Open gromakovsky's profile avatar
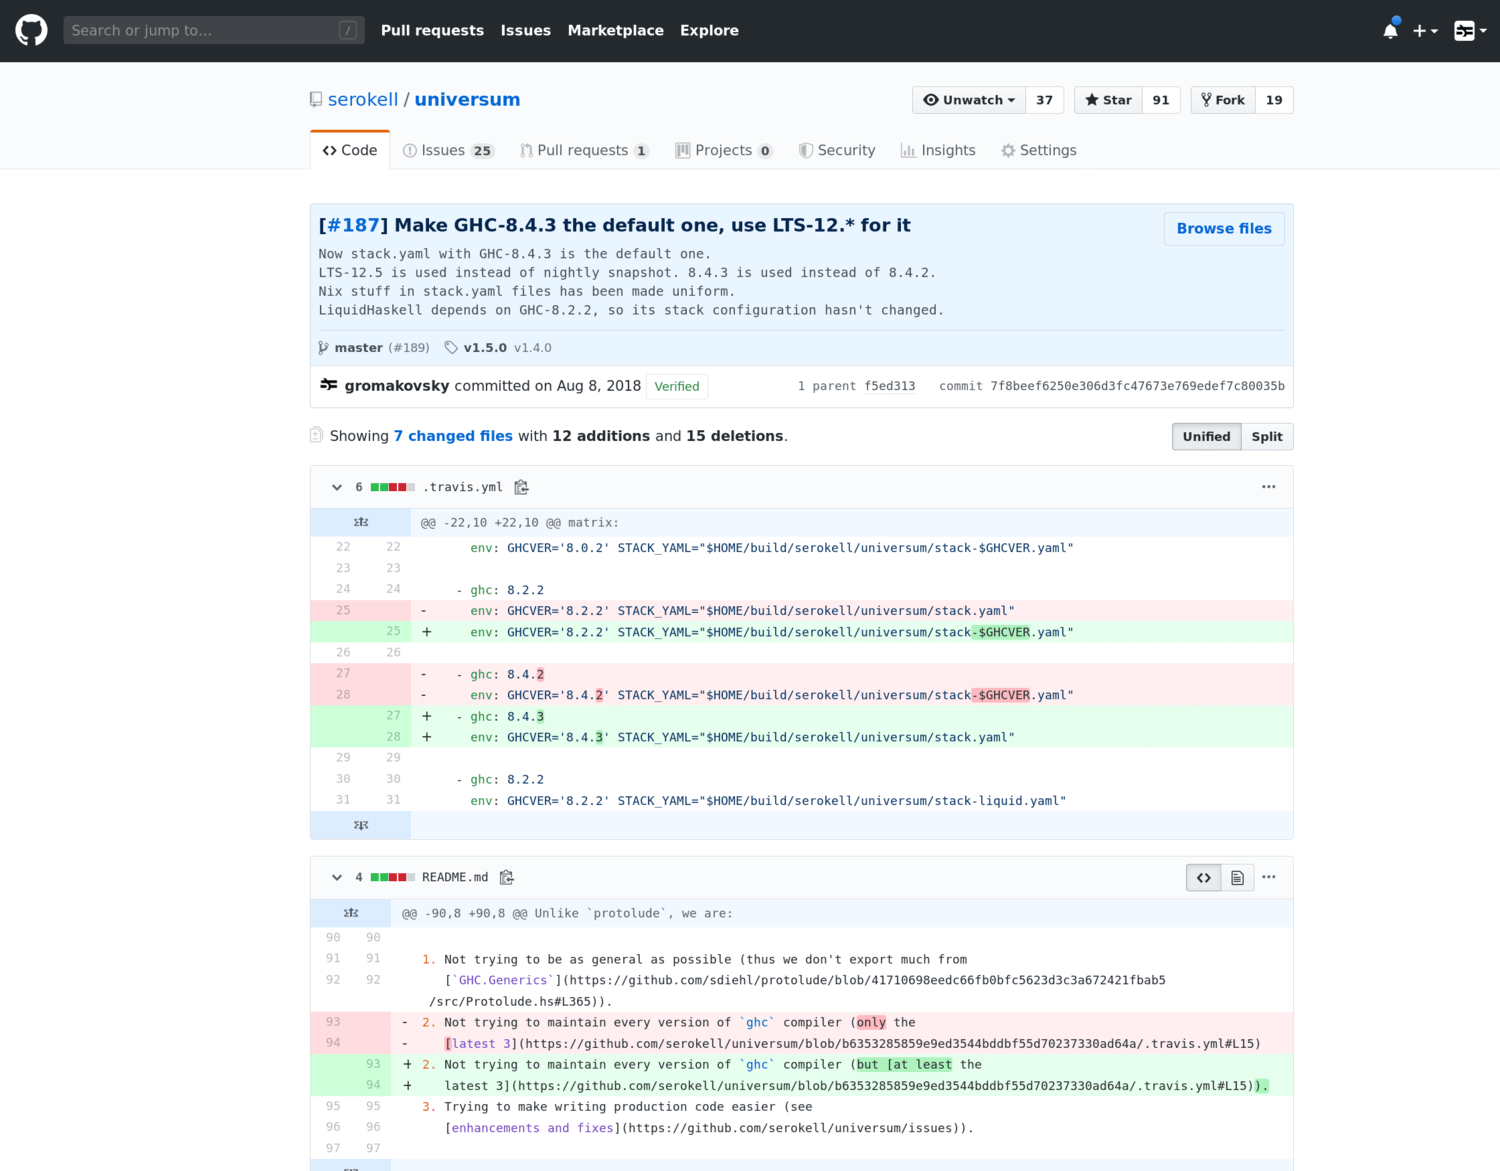Screen dimensions: 1500x1171 click(x=329, y=385)
